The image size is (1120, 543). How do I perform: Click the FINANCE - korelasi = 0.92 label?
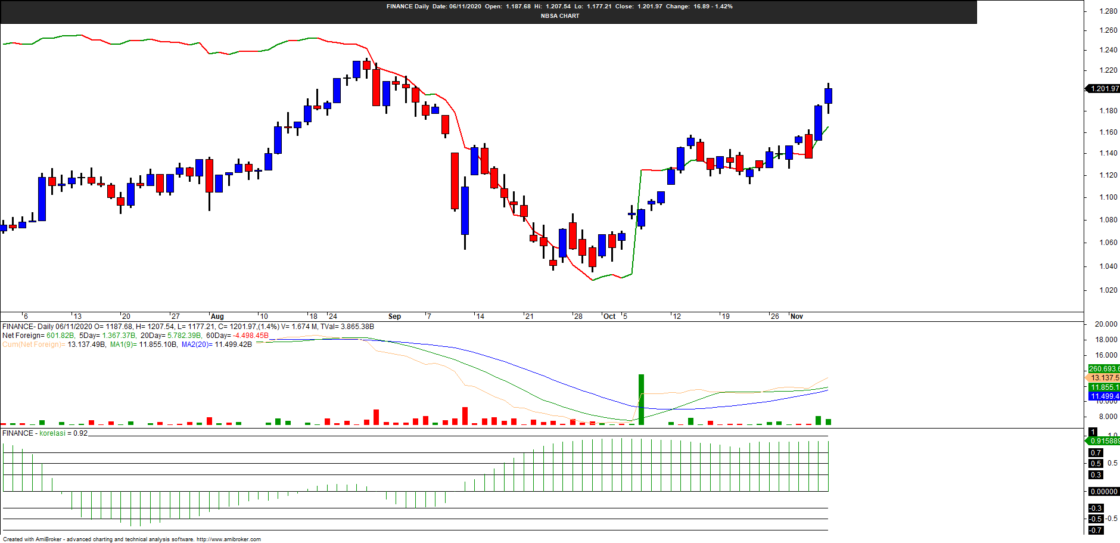(x=44, y=433)
